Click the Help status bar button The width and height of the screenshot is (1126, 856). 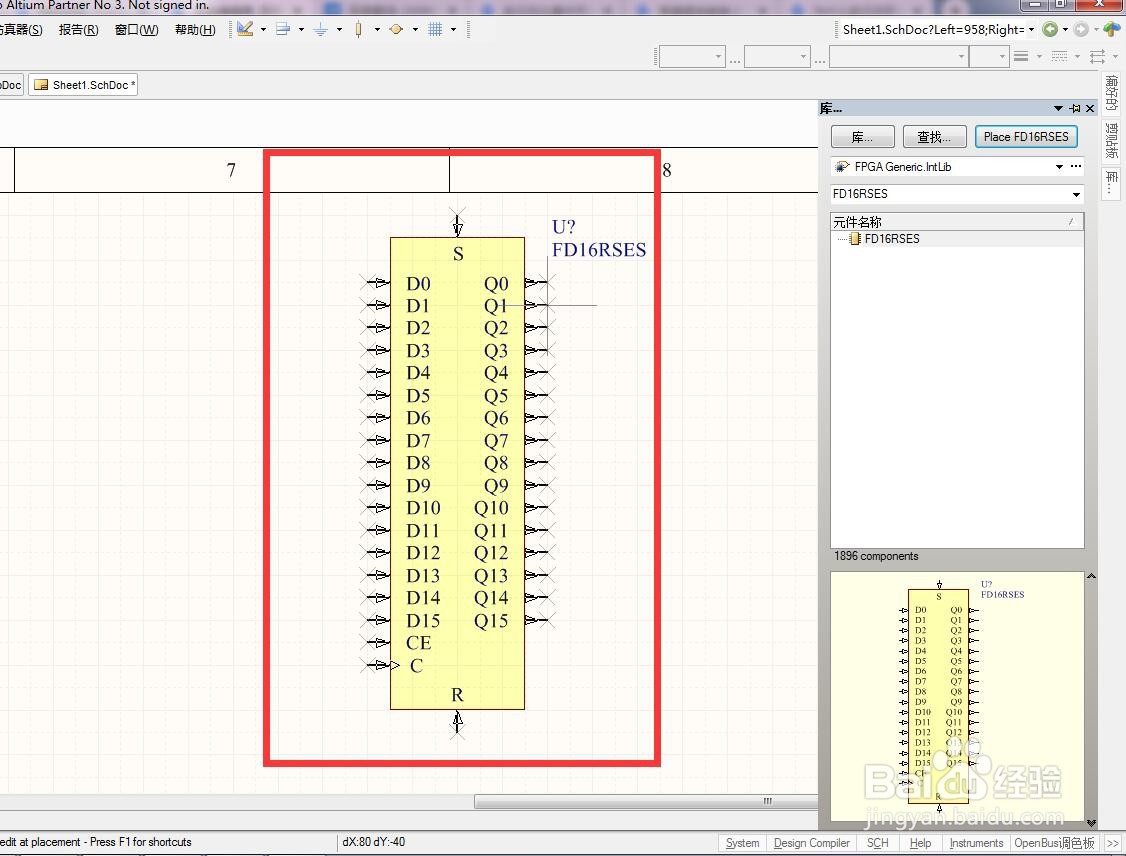pos(920,842)
